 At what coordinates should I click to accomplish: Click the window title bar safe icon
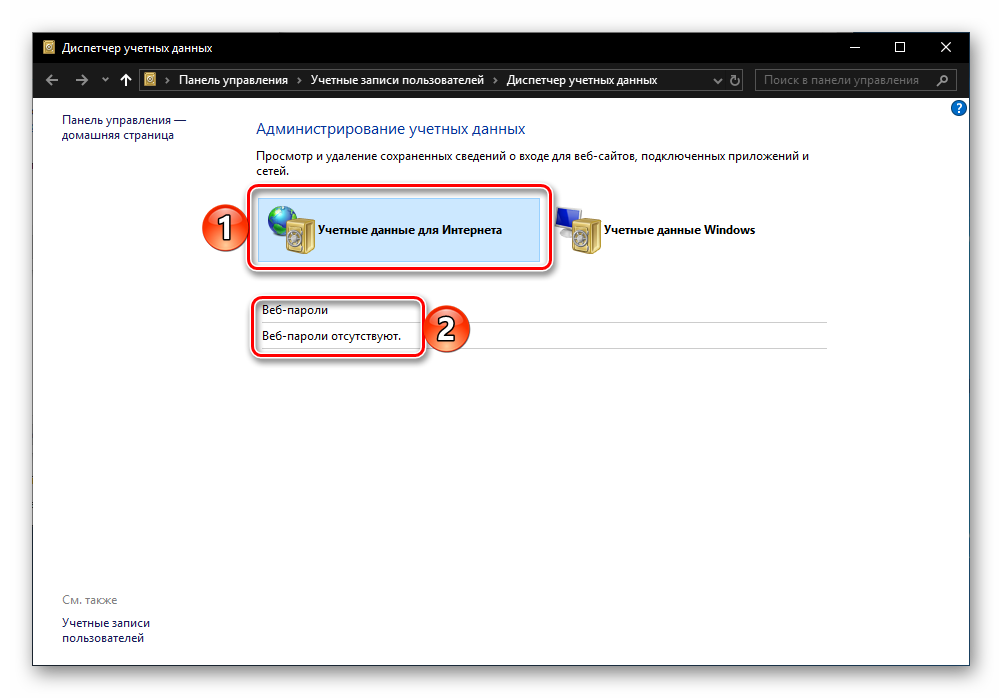(49, 47)
